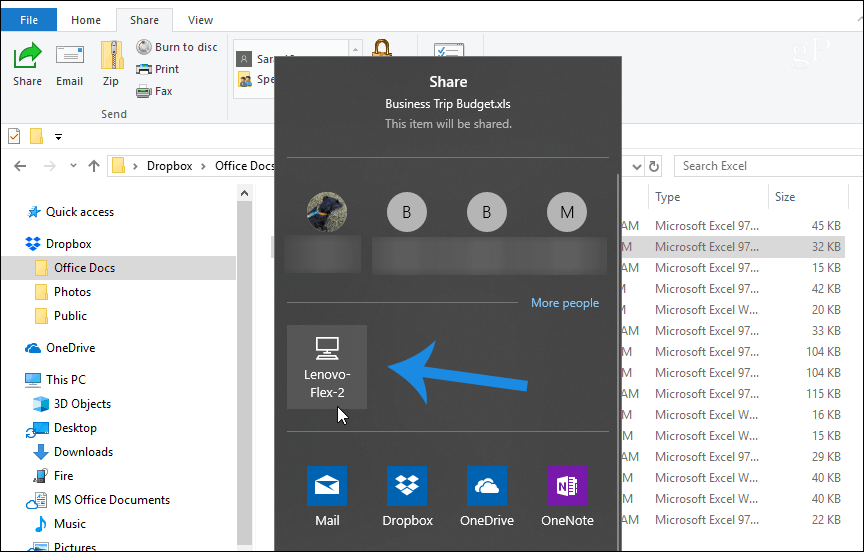Viewport: 864px width, 552px height.
Task: Click Office Docs in the address path
Action: (x=244, y=166)
